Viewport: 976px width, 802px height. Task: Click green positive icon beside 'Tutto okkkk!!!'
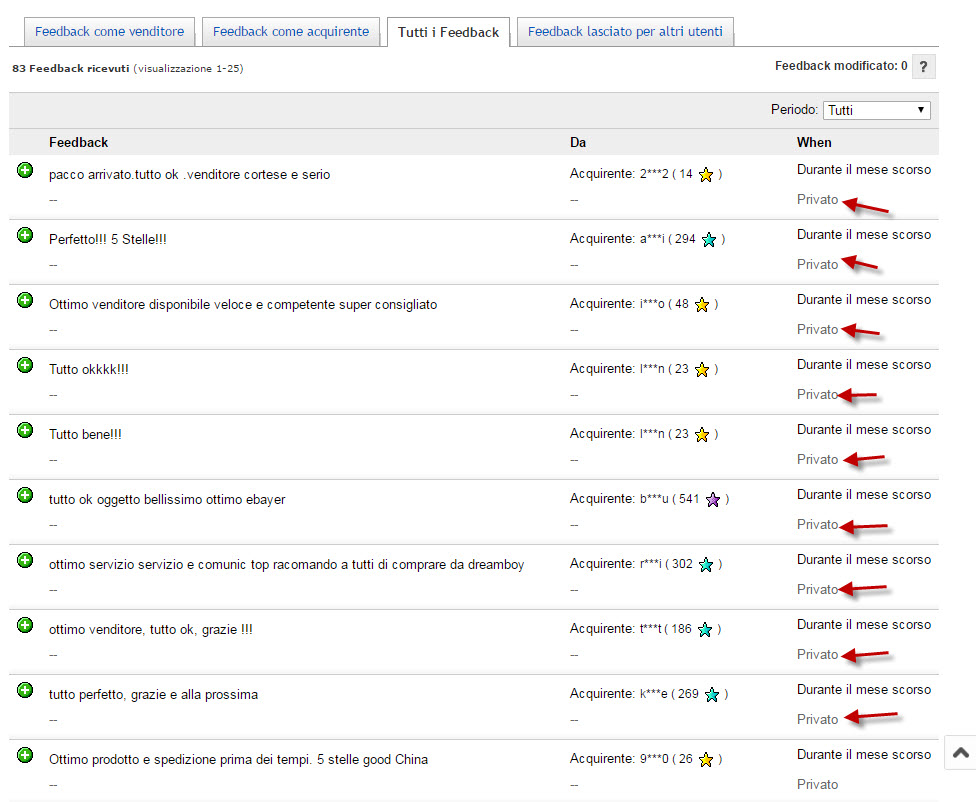point(25,365)
